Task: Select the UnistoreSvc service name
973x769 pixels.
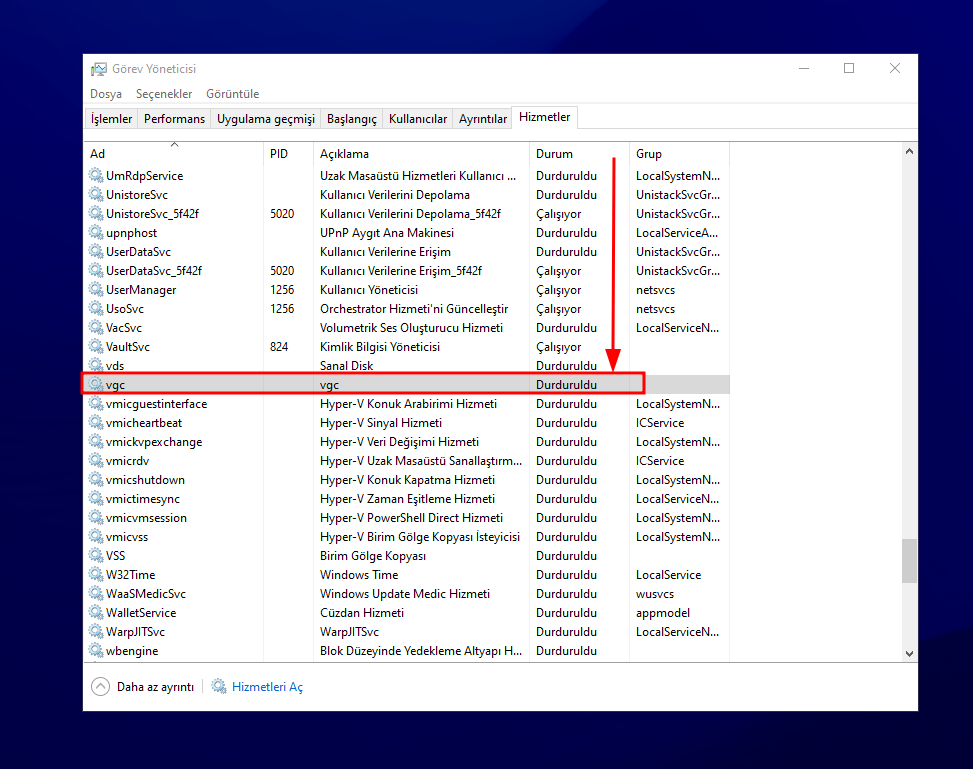Action: pos(137,194)
